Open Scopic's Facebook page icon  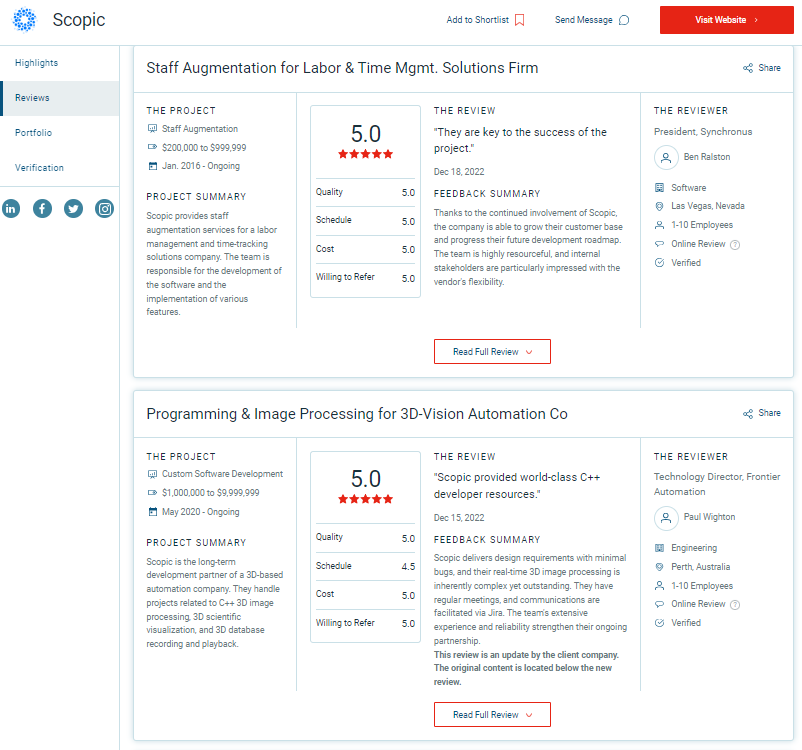[x=42, y=209]
